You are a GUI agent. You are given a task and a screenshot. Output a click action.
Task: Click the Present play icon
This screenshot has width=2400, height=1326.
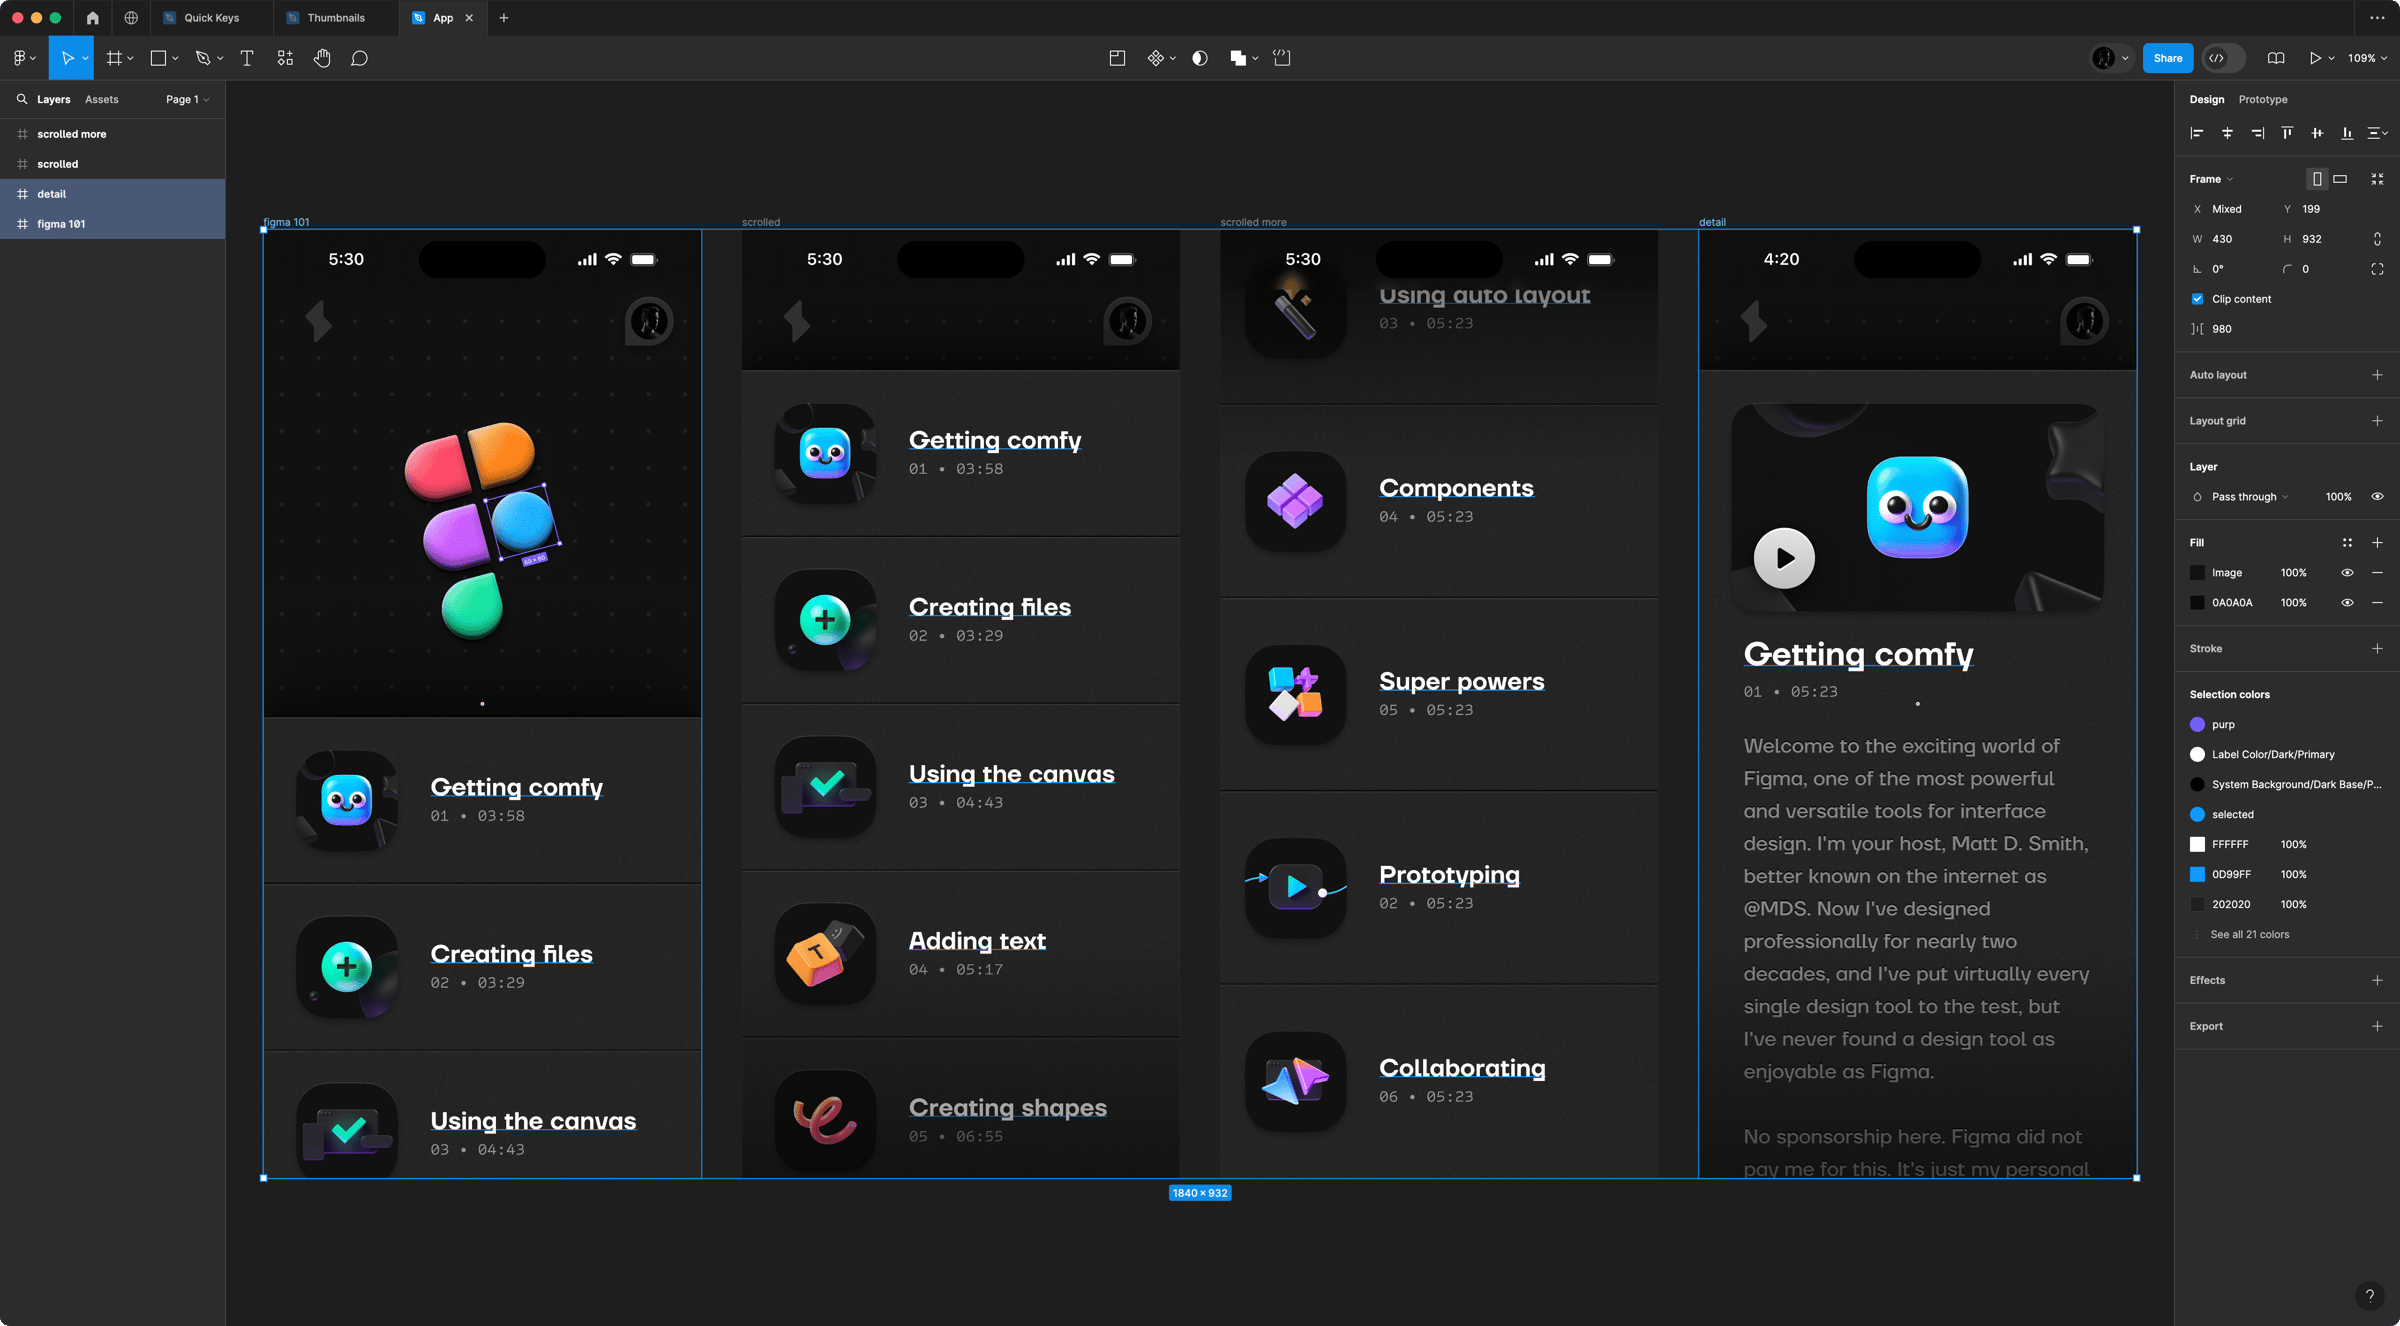2314,58
